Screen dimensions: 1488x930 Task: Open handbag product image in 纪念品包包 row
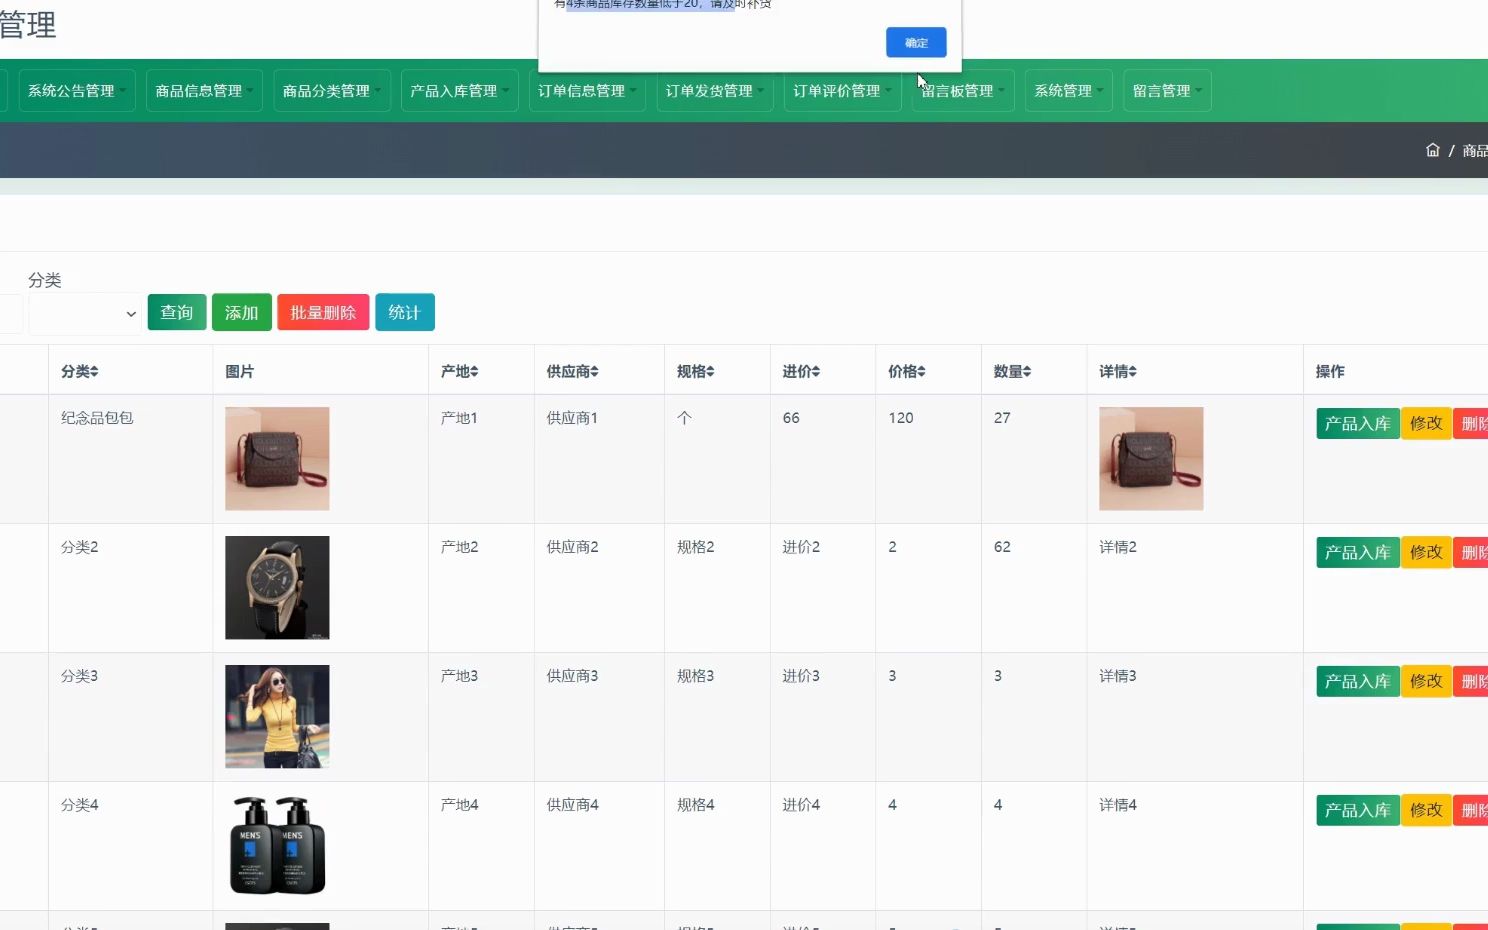click(277, 458)
